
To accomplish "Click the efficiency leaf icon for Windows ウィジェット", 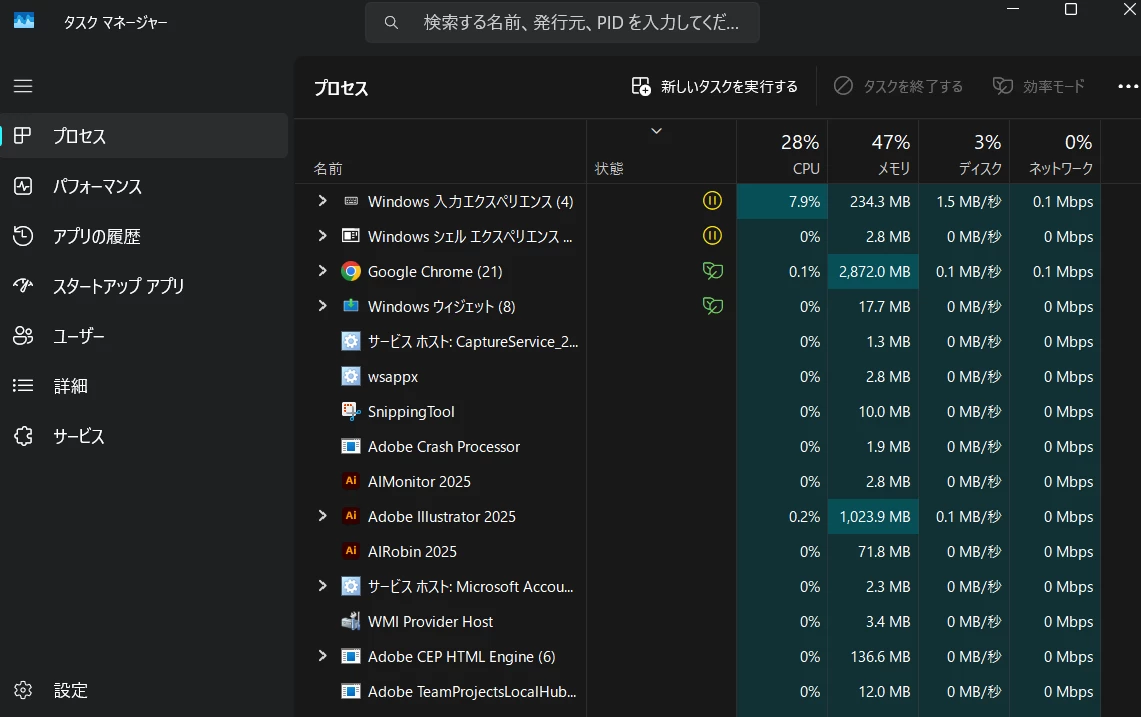I will pos(712,306).
